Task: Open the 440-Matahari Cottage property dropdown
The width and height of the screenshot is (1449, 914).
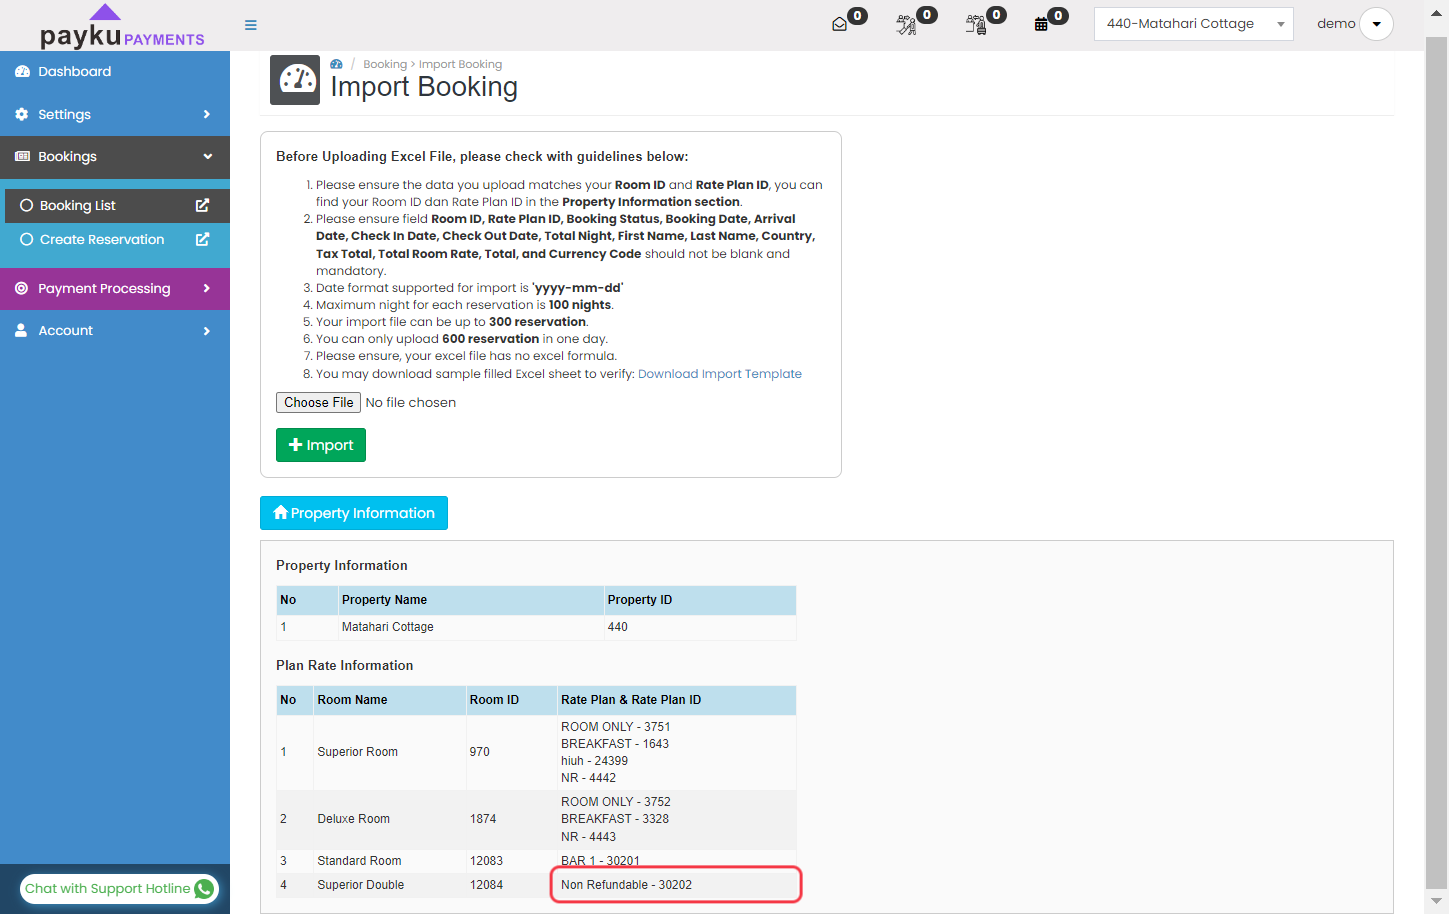Action: coord(1194,24)
